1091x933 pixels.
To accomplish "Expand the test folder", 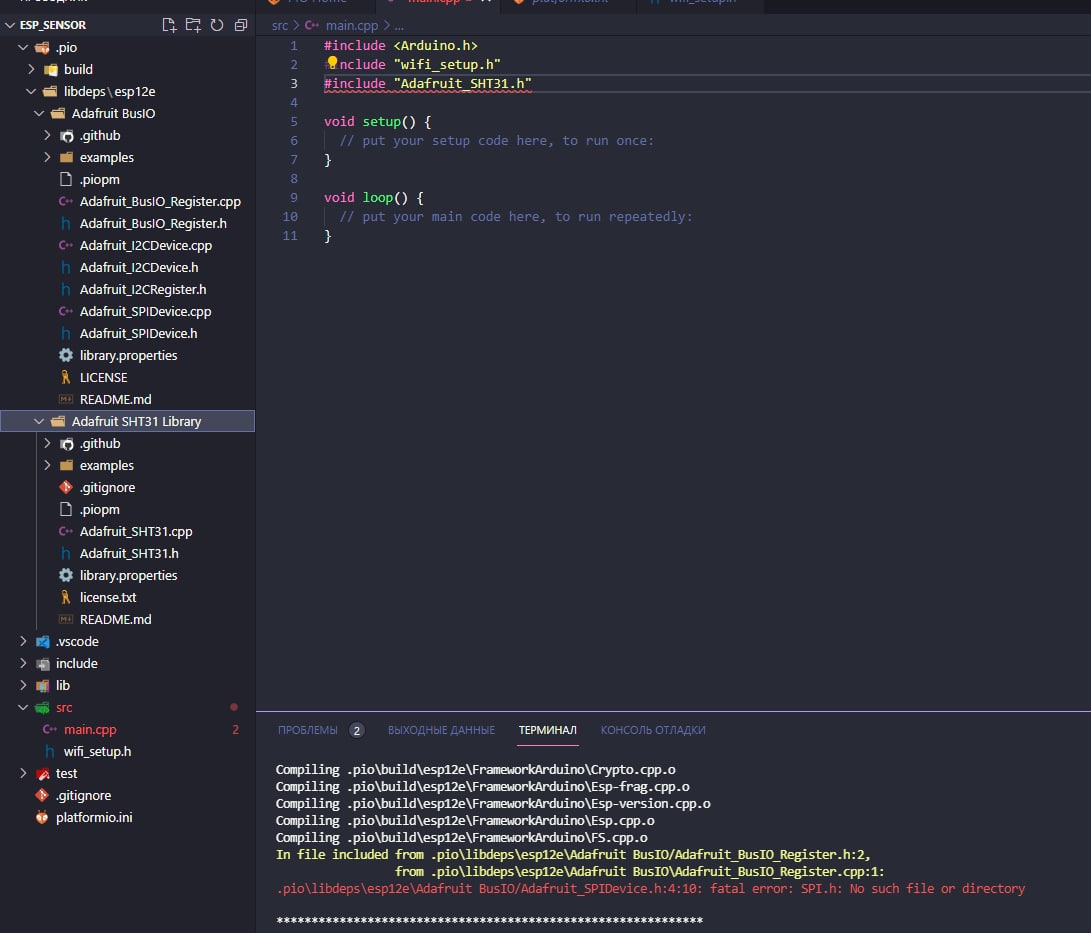I will click(66, 773).
